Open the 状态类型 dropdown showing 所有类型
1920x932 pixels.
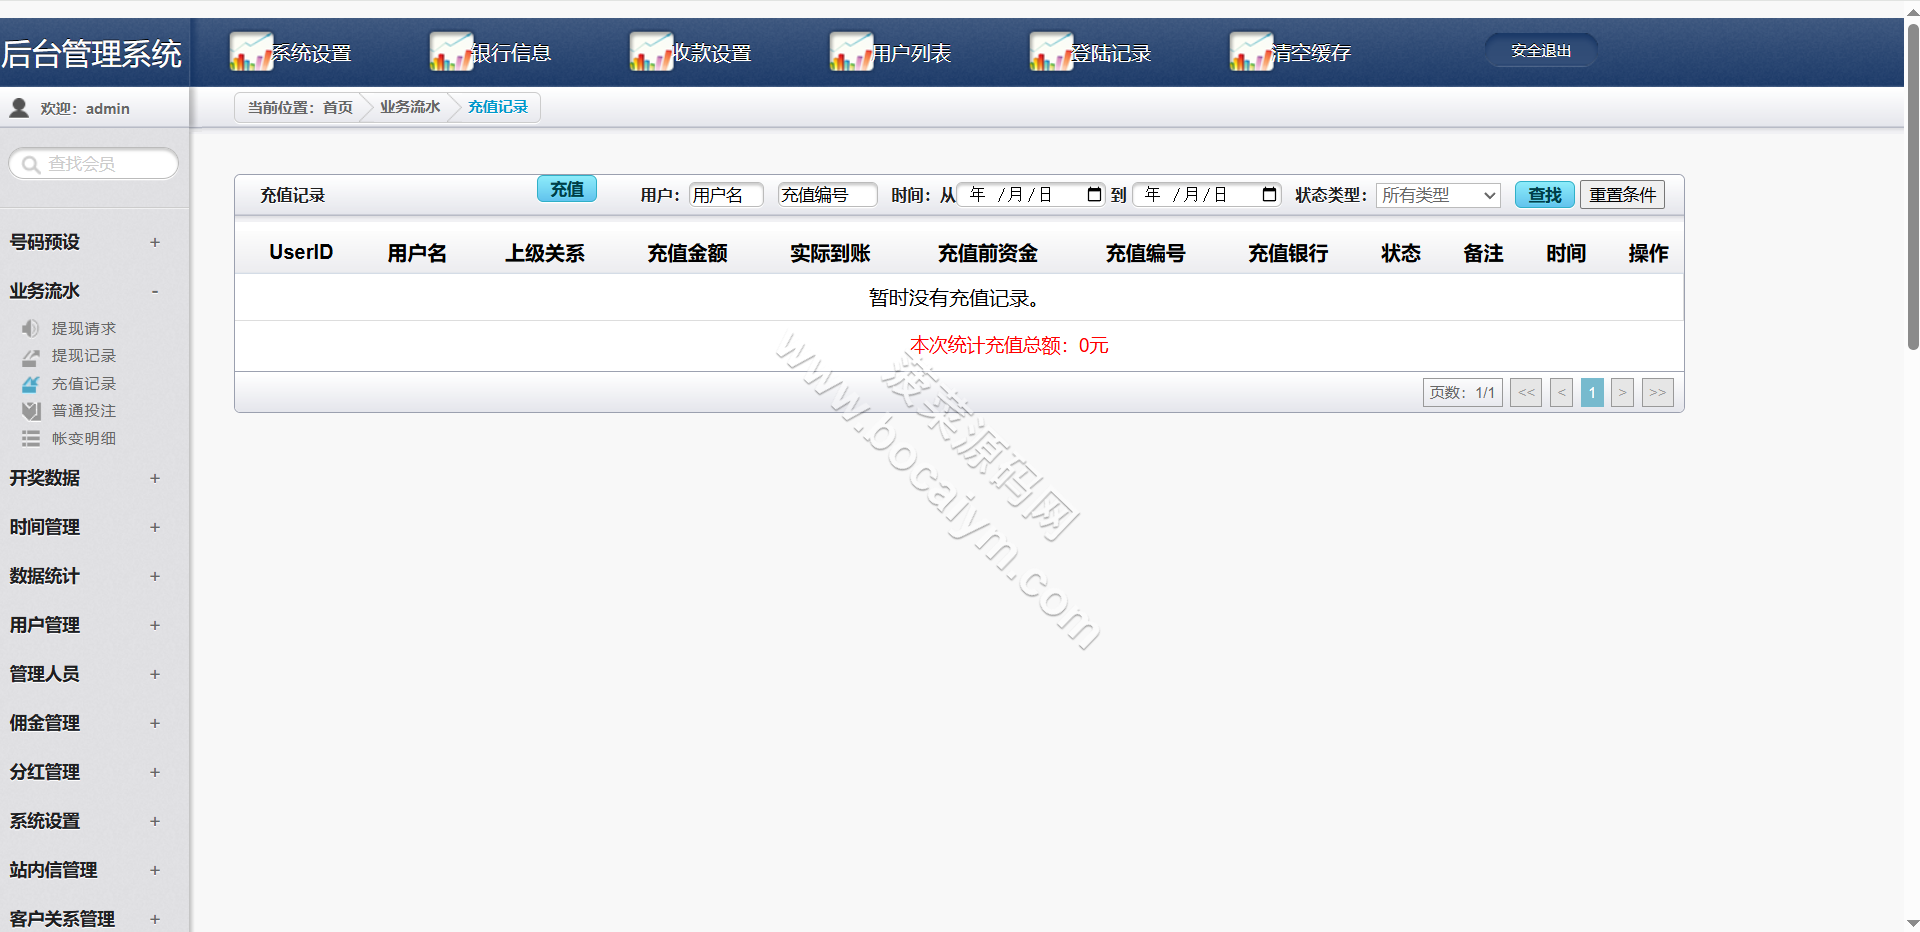tap(1438, 195)
